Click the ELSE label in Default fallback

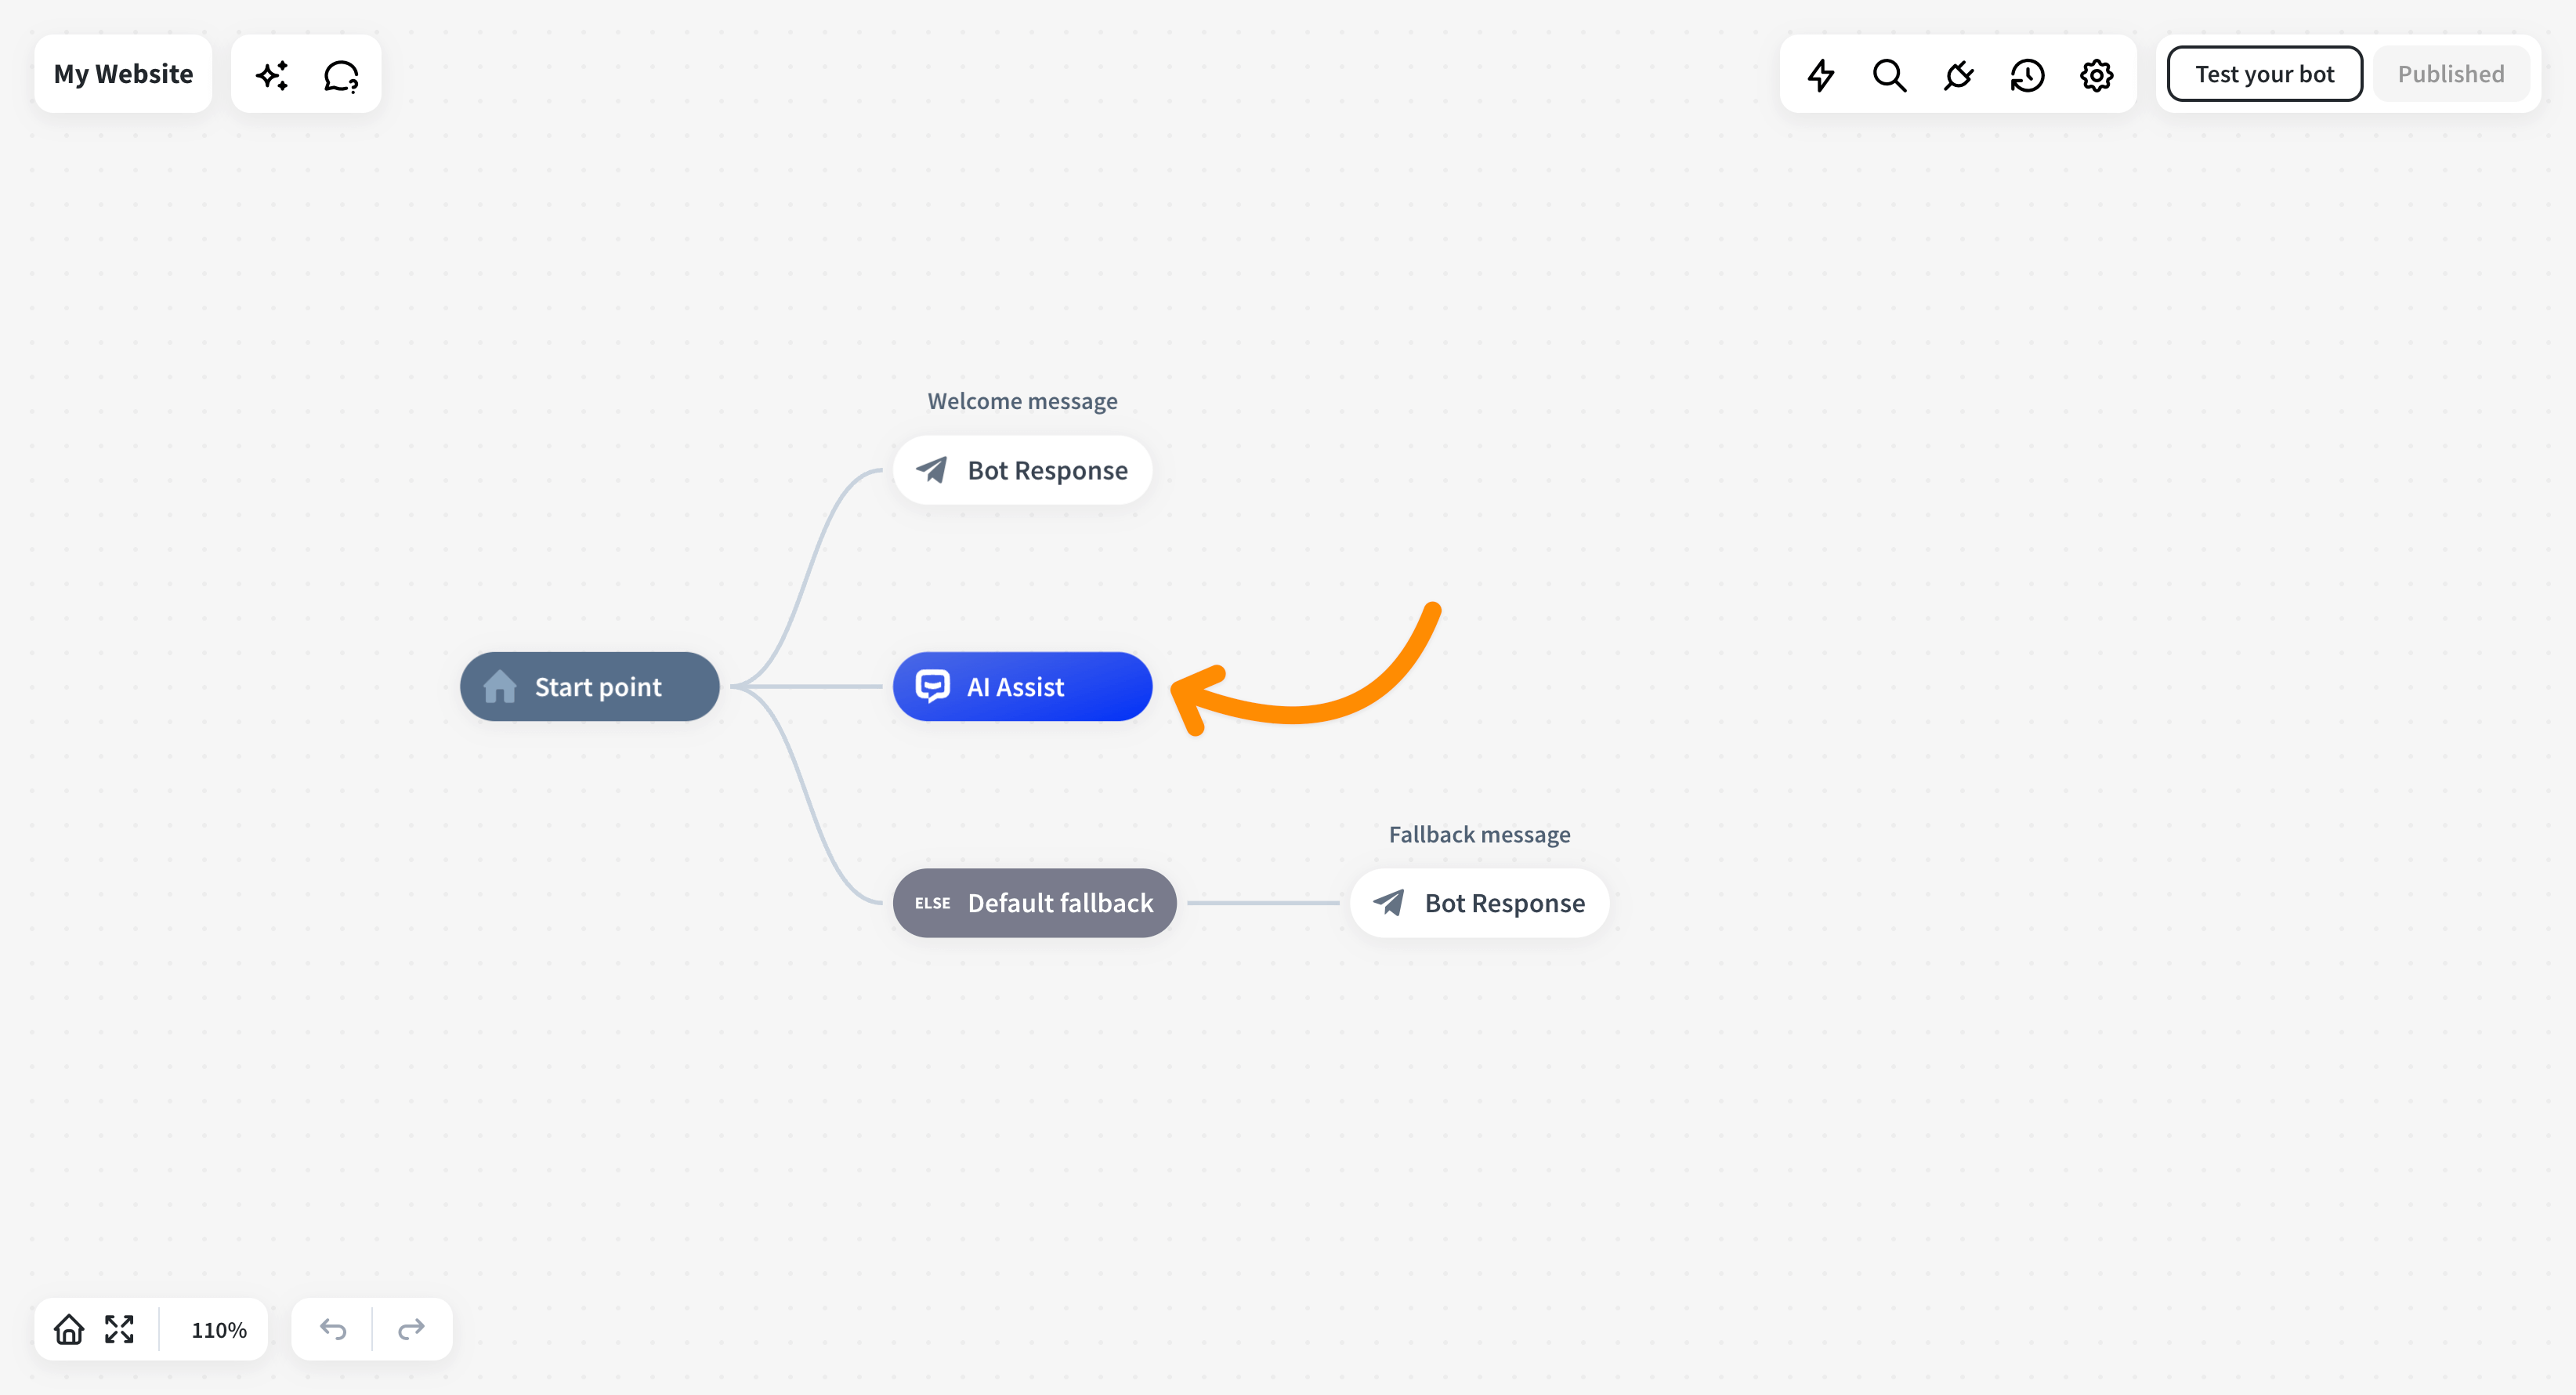(x=932, y=903)
